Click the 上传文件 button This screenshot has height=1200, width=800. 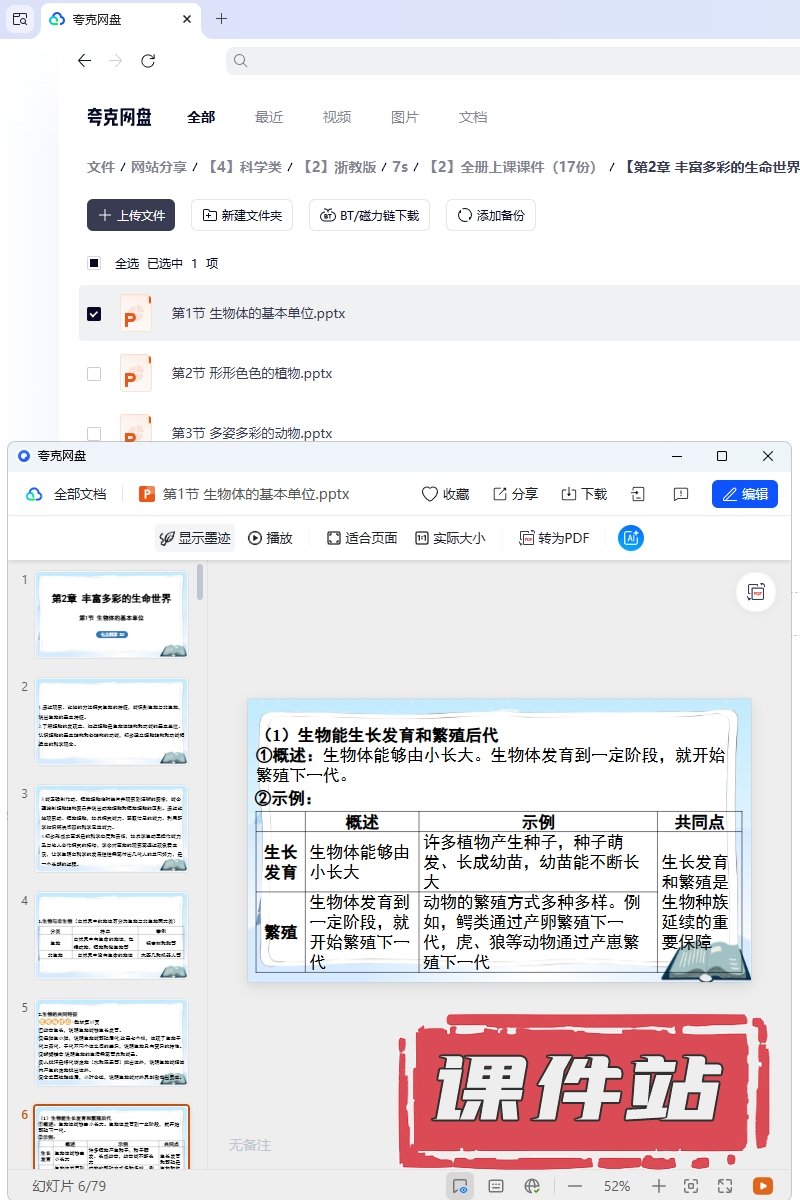coord(131,215)
